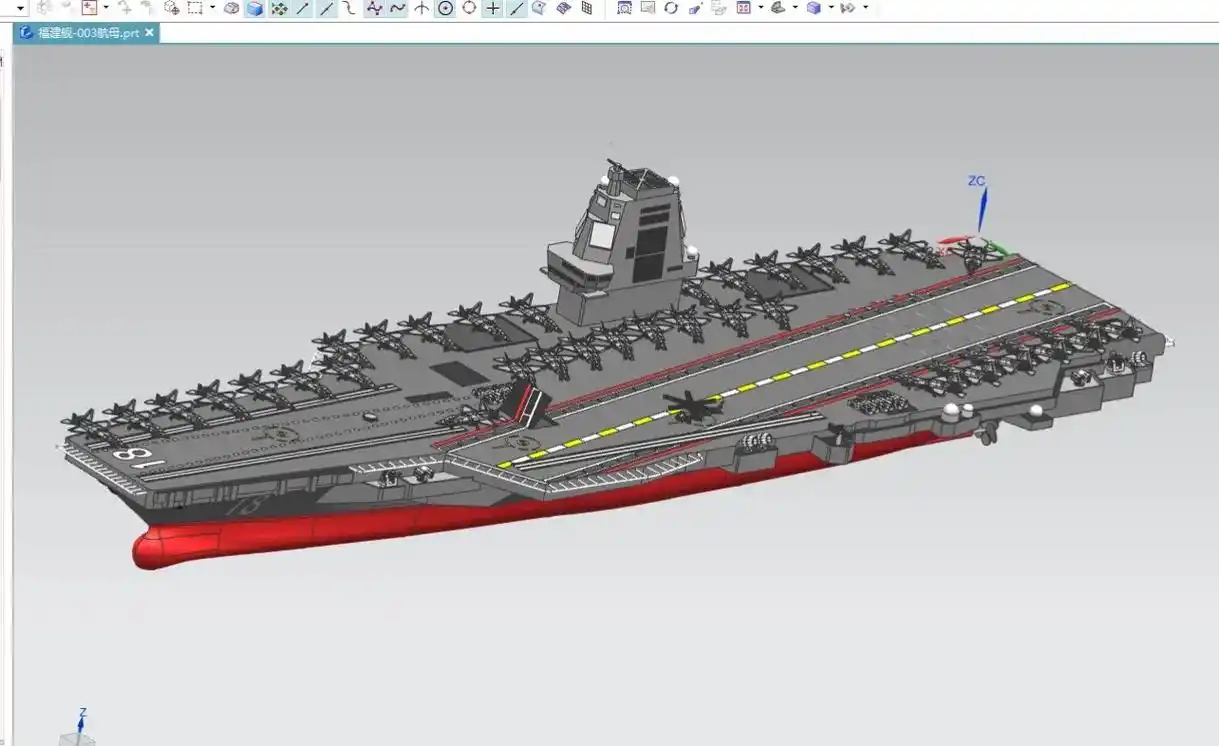Open the selection rectangle dropdown arrow

click(212, 8)
